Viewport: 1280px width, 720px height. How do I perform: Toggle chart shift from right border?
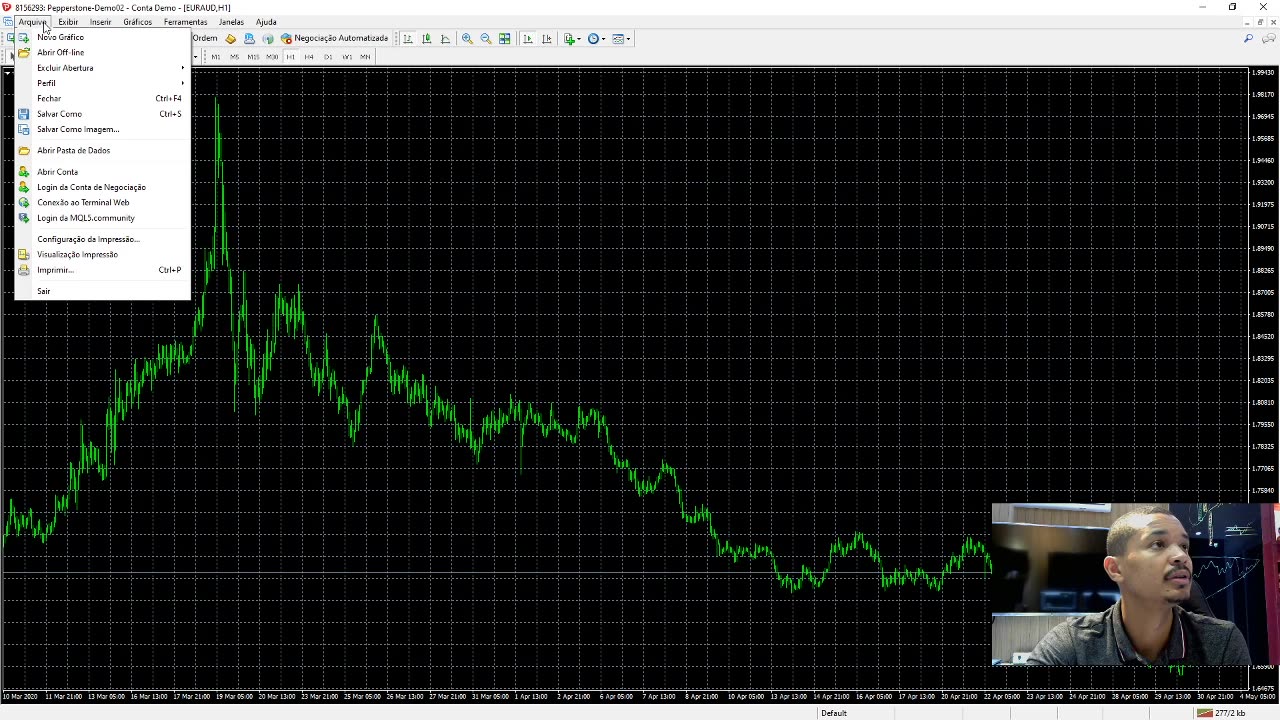point(546,39)
